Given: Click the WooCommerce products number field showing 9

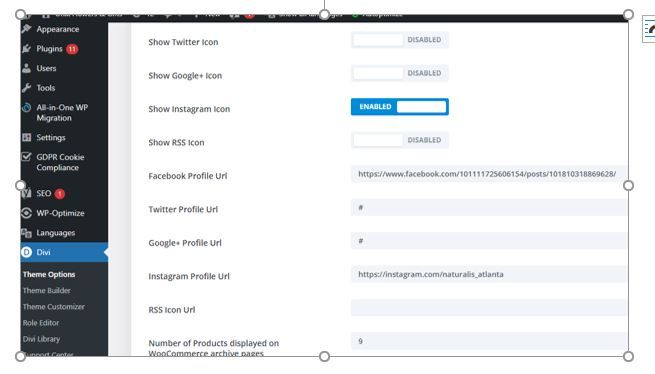Looking at the screenshot, I should click(488, 341).
